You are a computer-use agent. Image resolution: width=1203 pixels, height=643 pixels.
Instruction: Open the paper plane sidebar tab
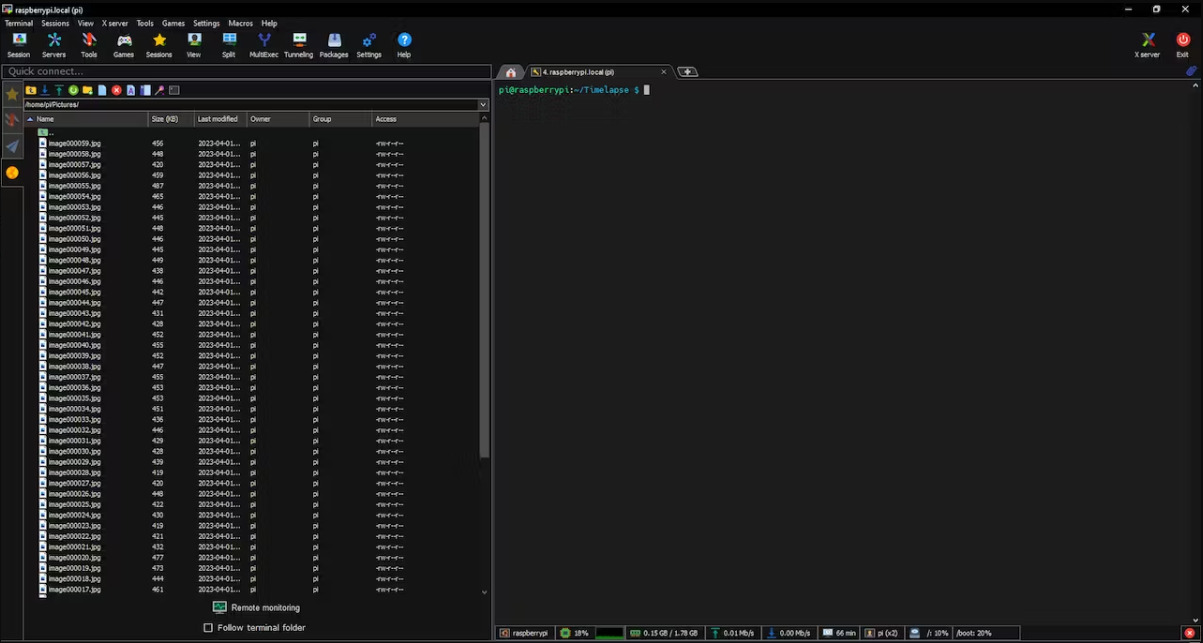coord(12,147)
